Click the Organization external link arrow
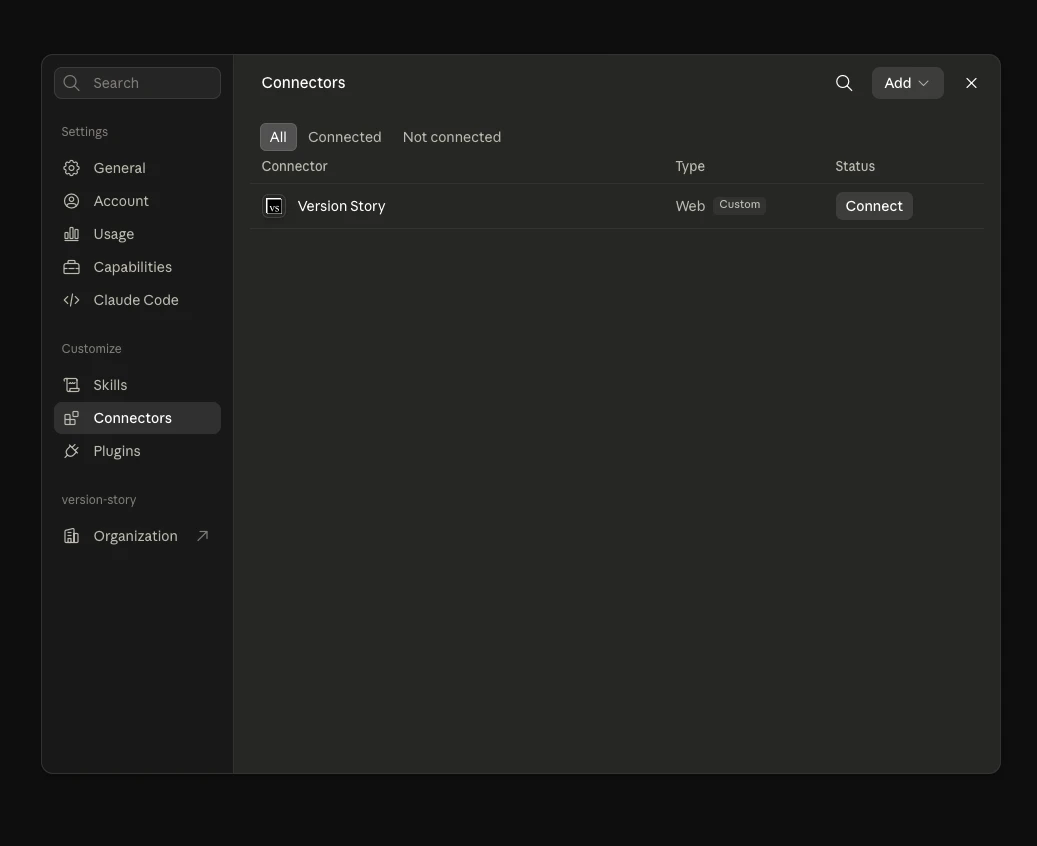This screenshot has height=846, width=1037. click(203, 536)
